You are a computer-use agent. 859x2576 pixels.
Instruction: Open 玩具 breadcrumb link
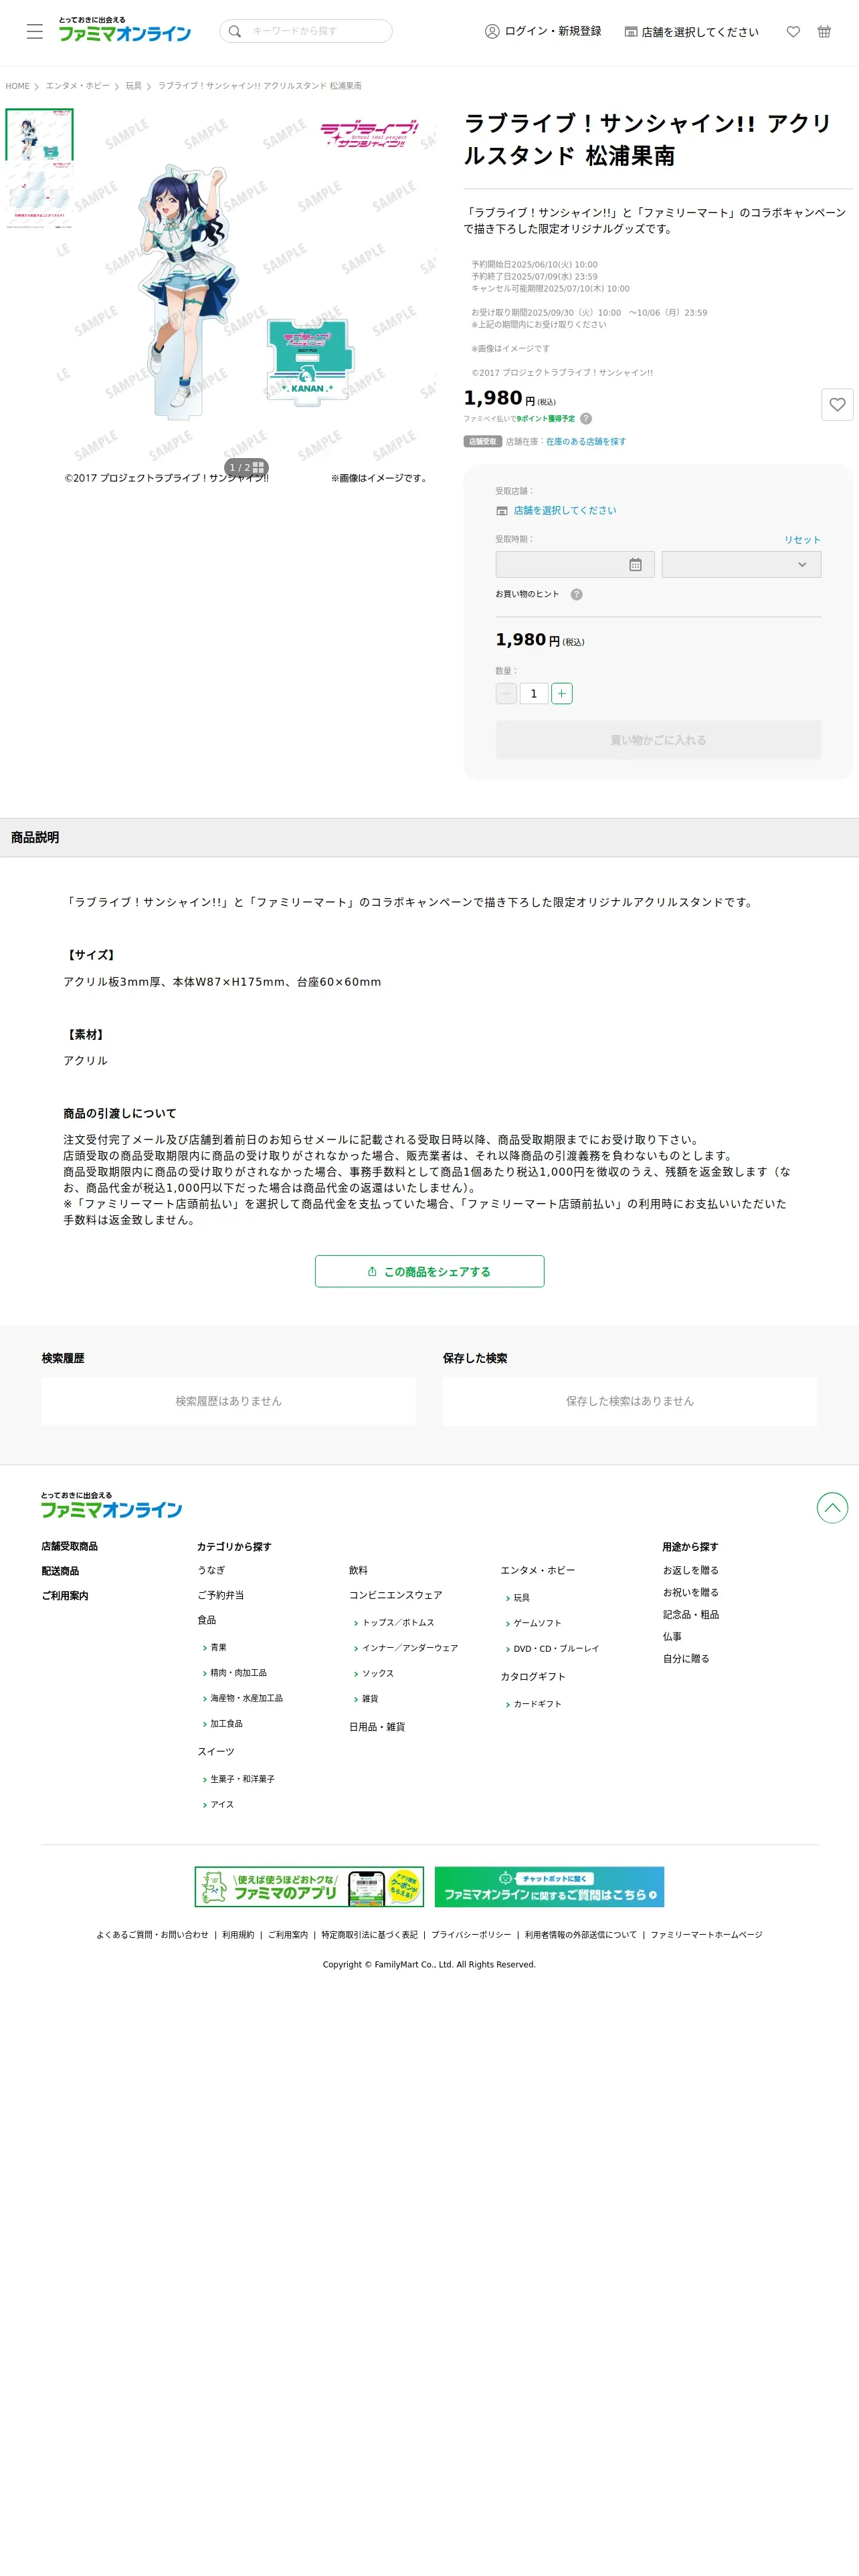coord(133,86)
